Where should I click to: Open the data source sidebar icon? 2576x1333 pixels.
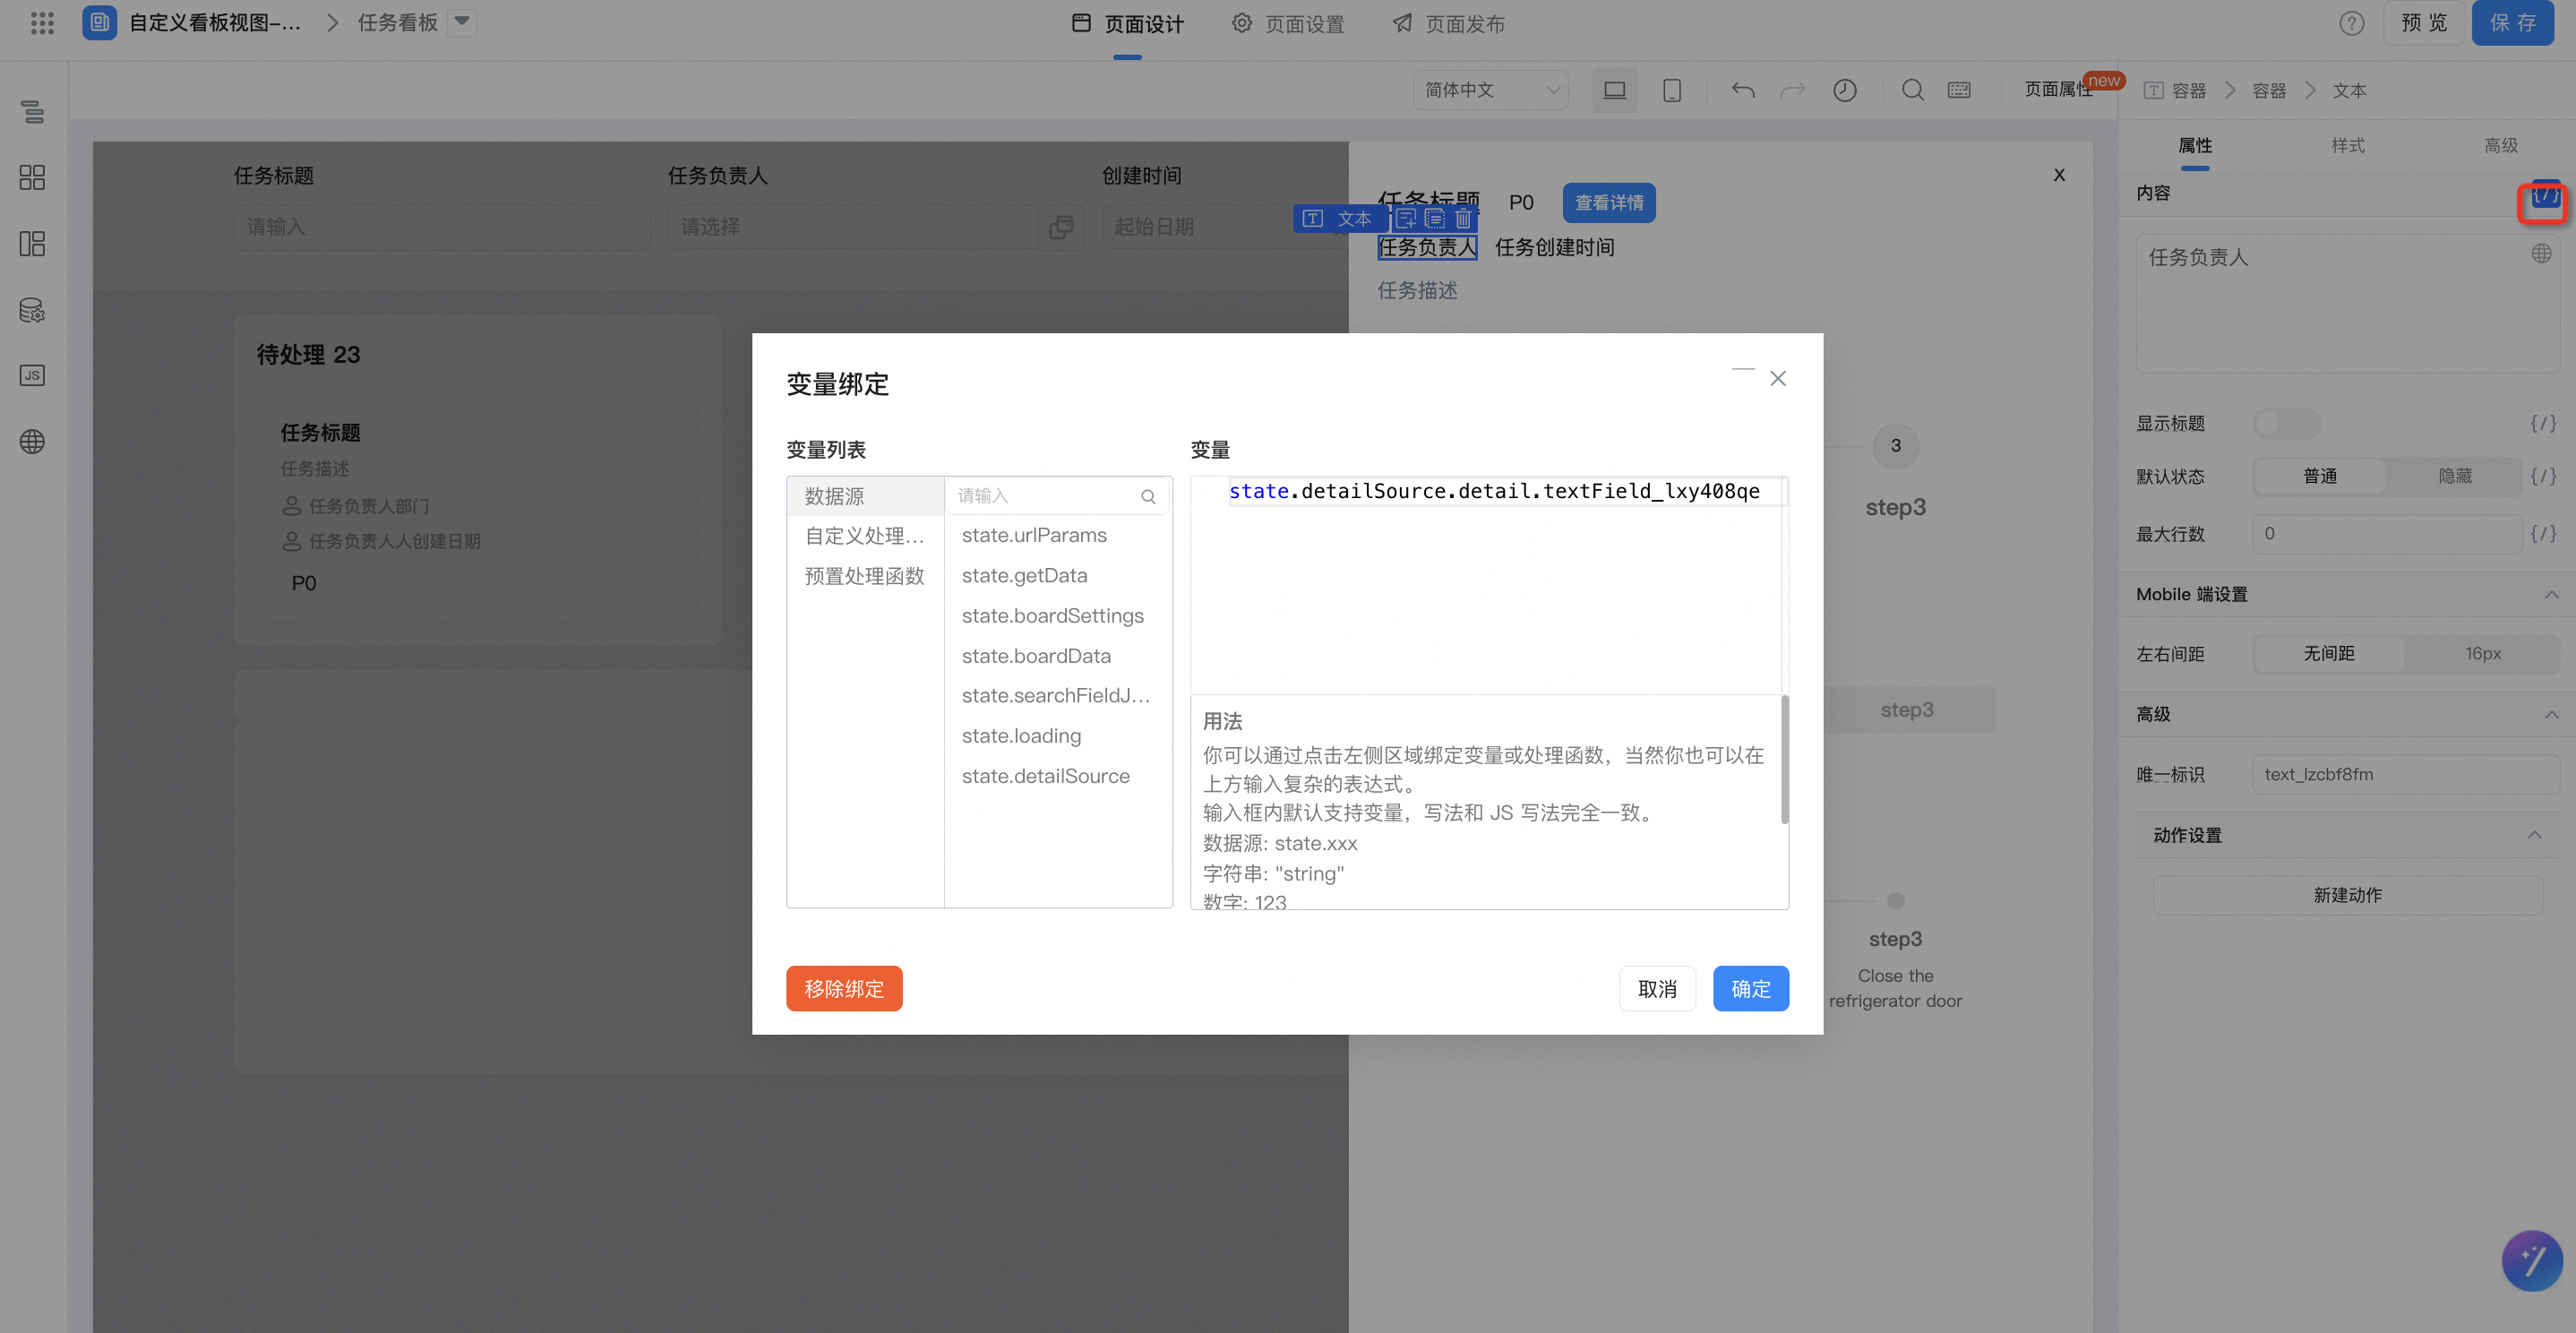point(32,310)
